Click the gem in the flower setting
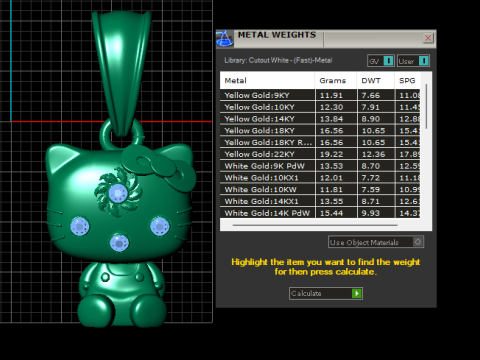Image resolution: width=480 pixels, height=360 pixels. pyautogui.click(x=118, y=193)
